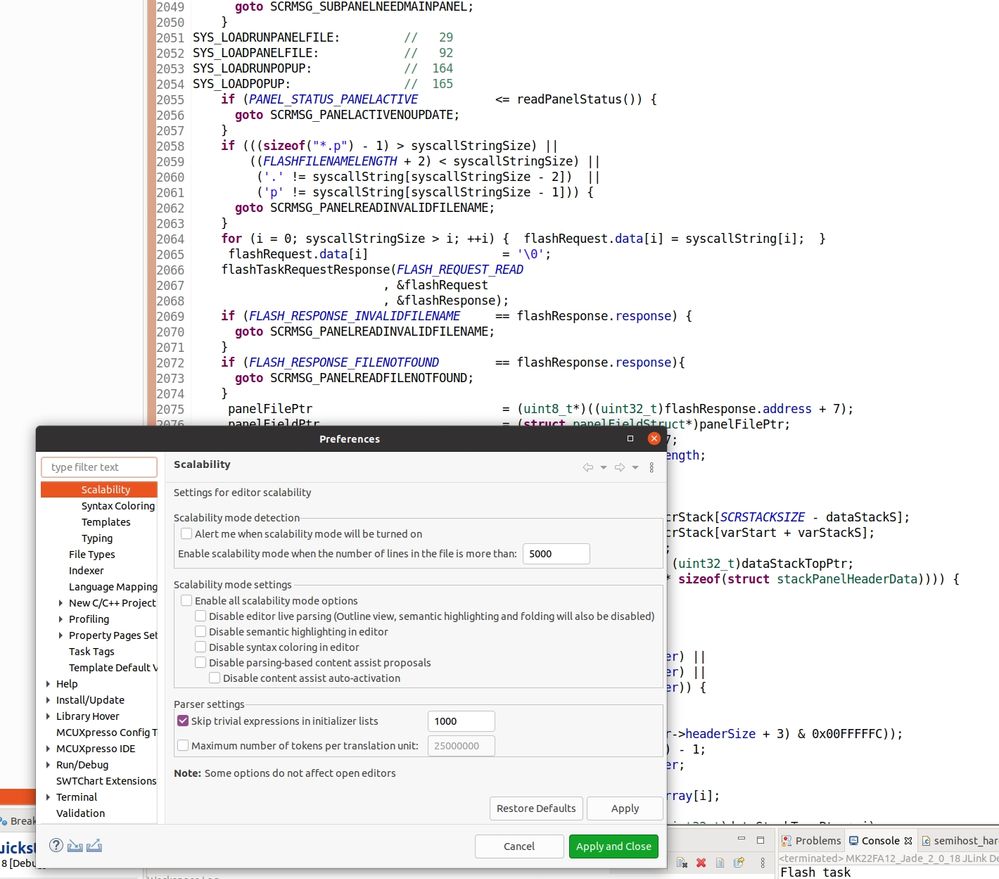Open Language Mapping preferences page
Screen dimensions: 999x879
click(x=113, y=587)
